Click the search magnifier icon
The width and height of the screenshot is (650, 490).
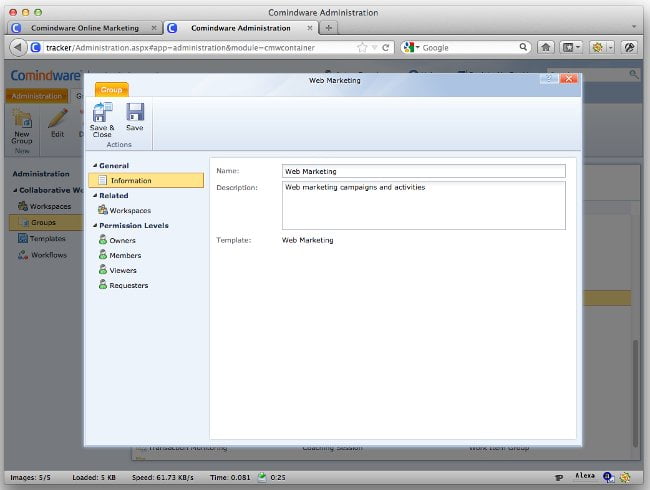[524, 47]
